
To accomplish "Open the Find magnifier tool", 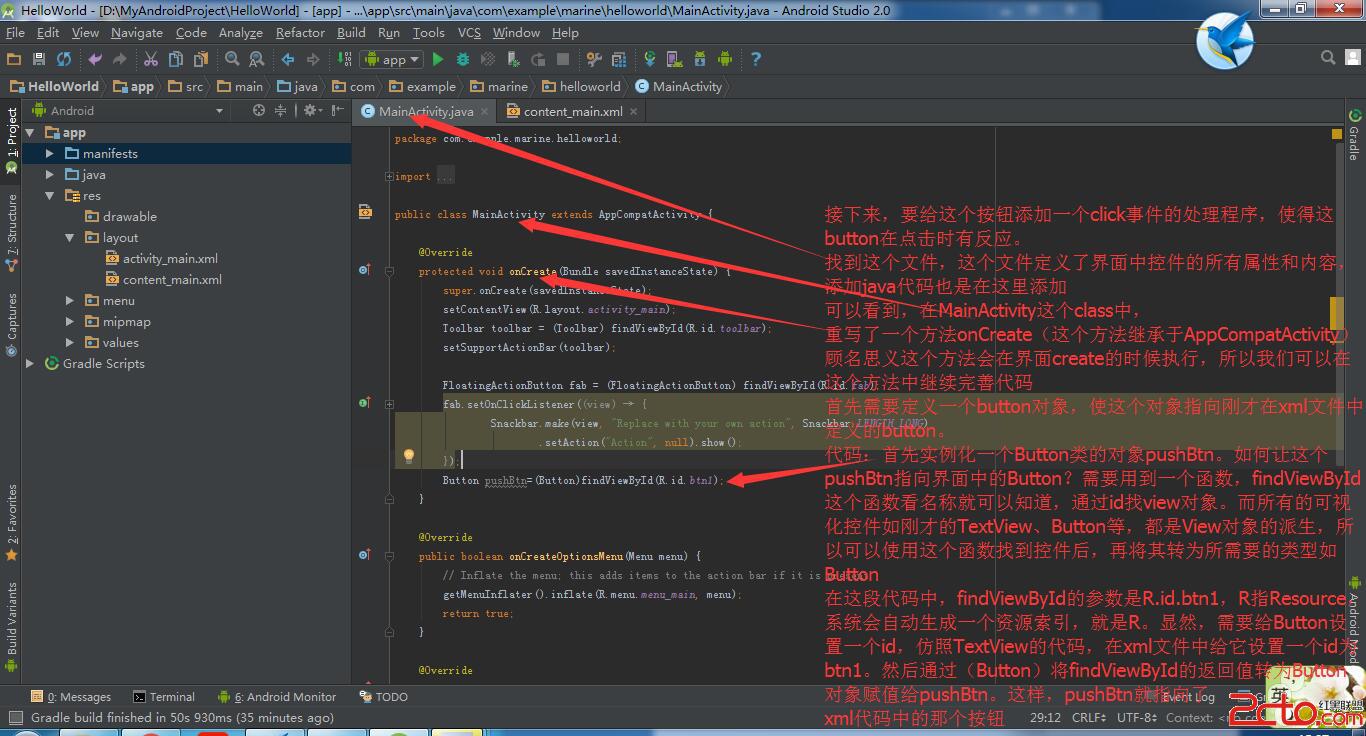I will pyautogui.click(x=232, y=60).
